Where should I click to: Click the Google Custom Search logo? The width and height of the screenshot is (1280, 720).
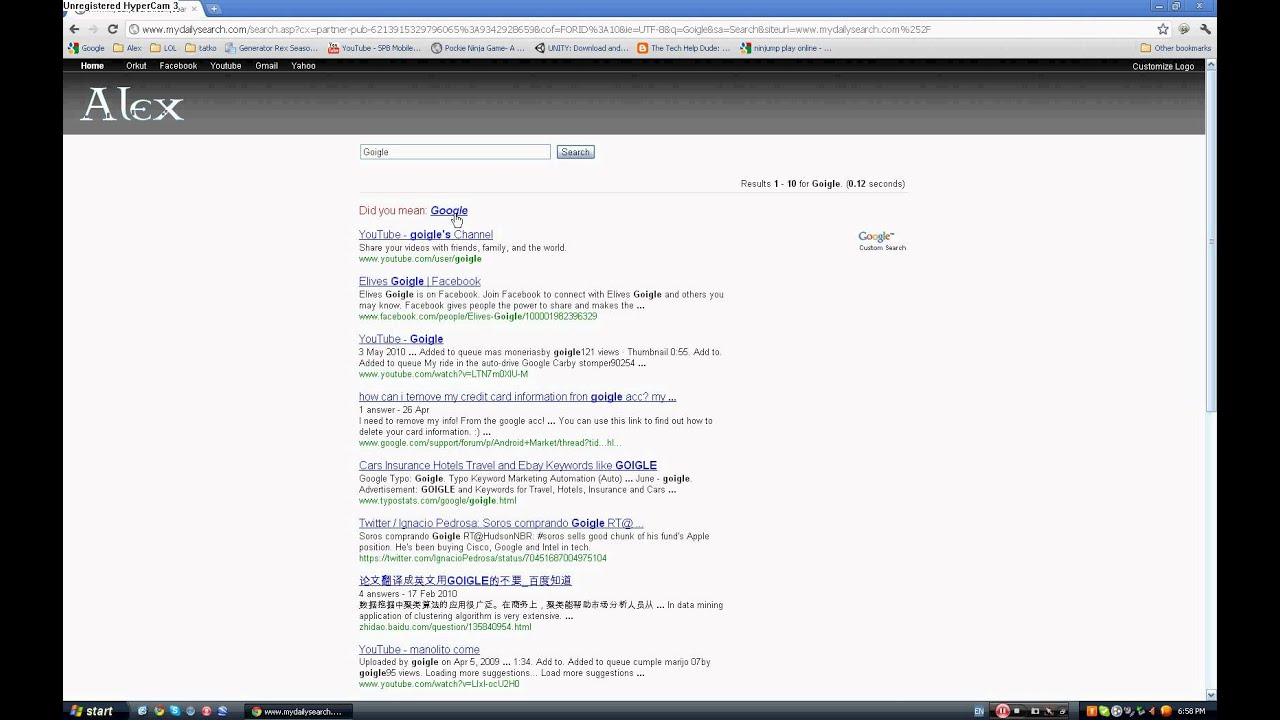[882, 241]
